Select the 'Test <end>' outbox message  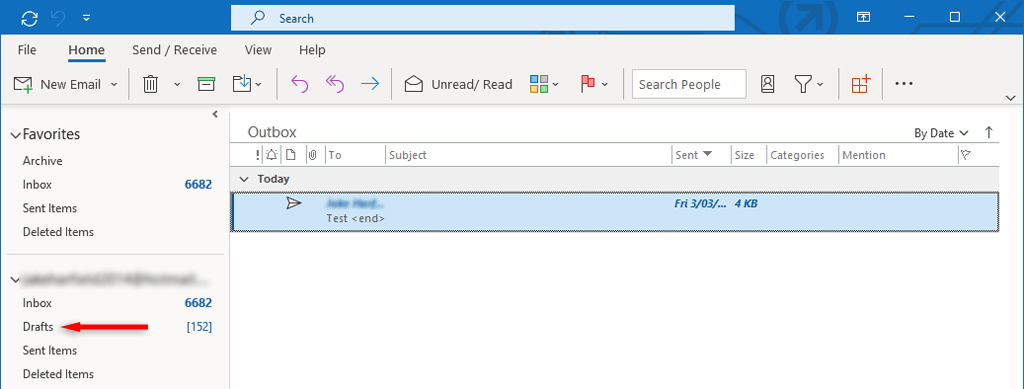tap(615, 211)
